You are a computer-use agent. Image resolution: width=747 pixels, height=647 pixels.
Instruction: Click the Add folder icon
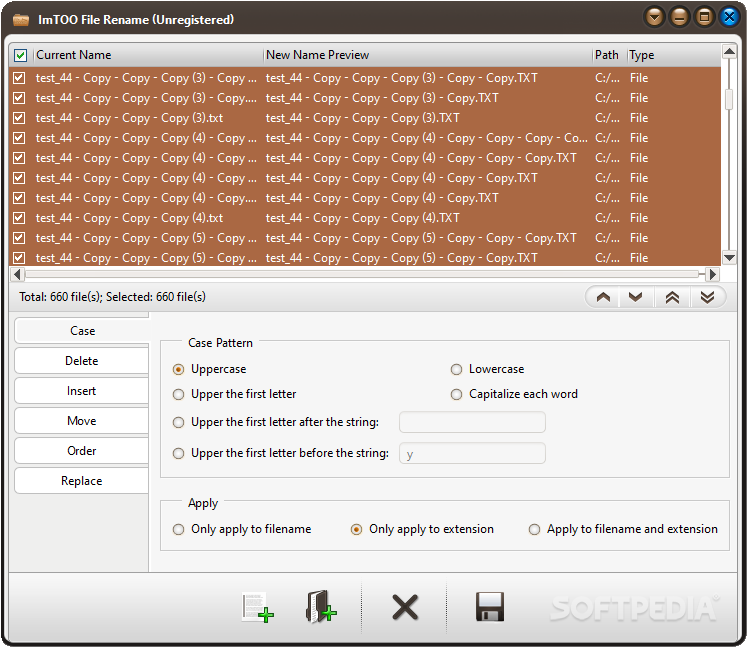point(321,607)
